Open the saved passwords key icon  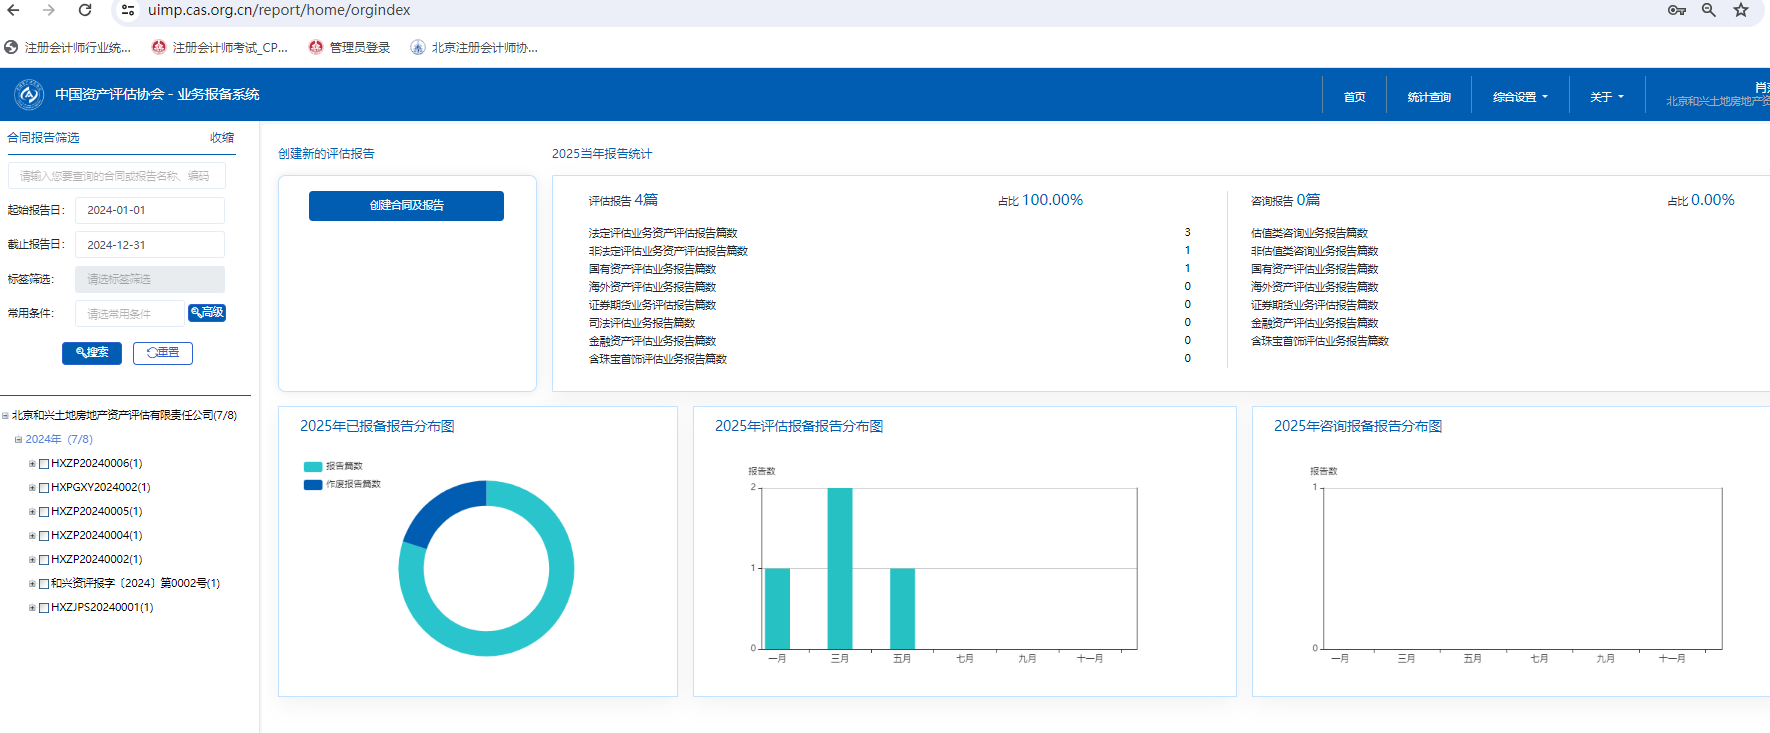1677,10
